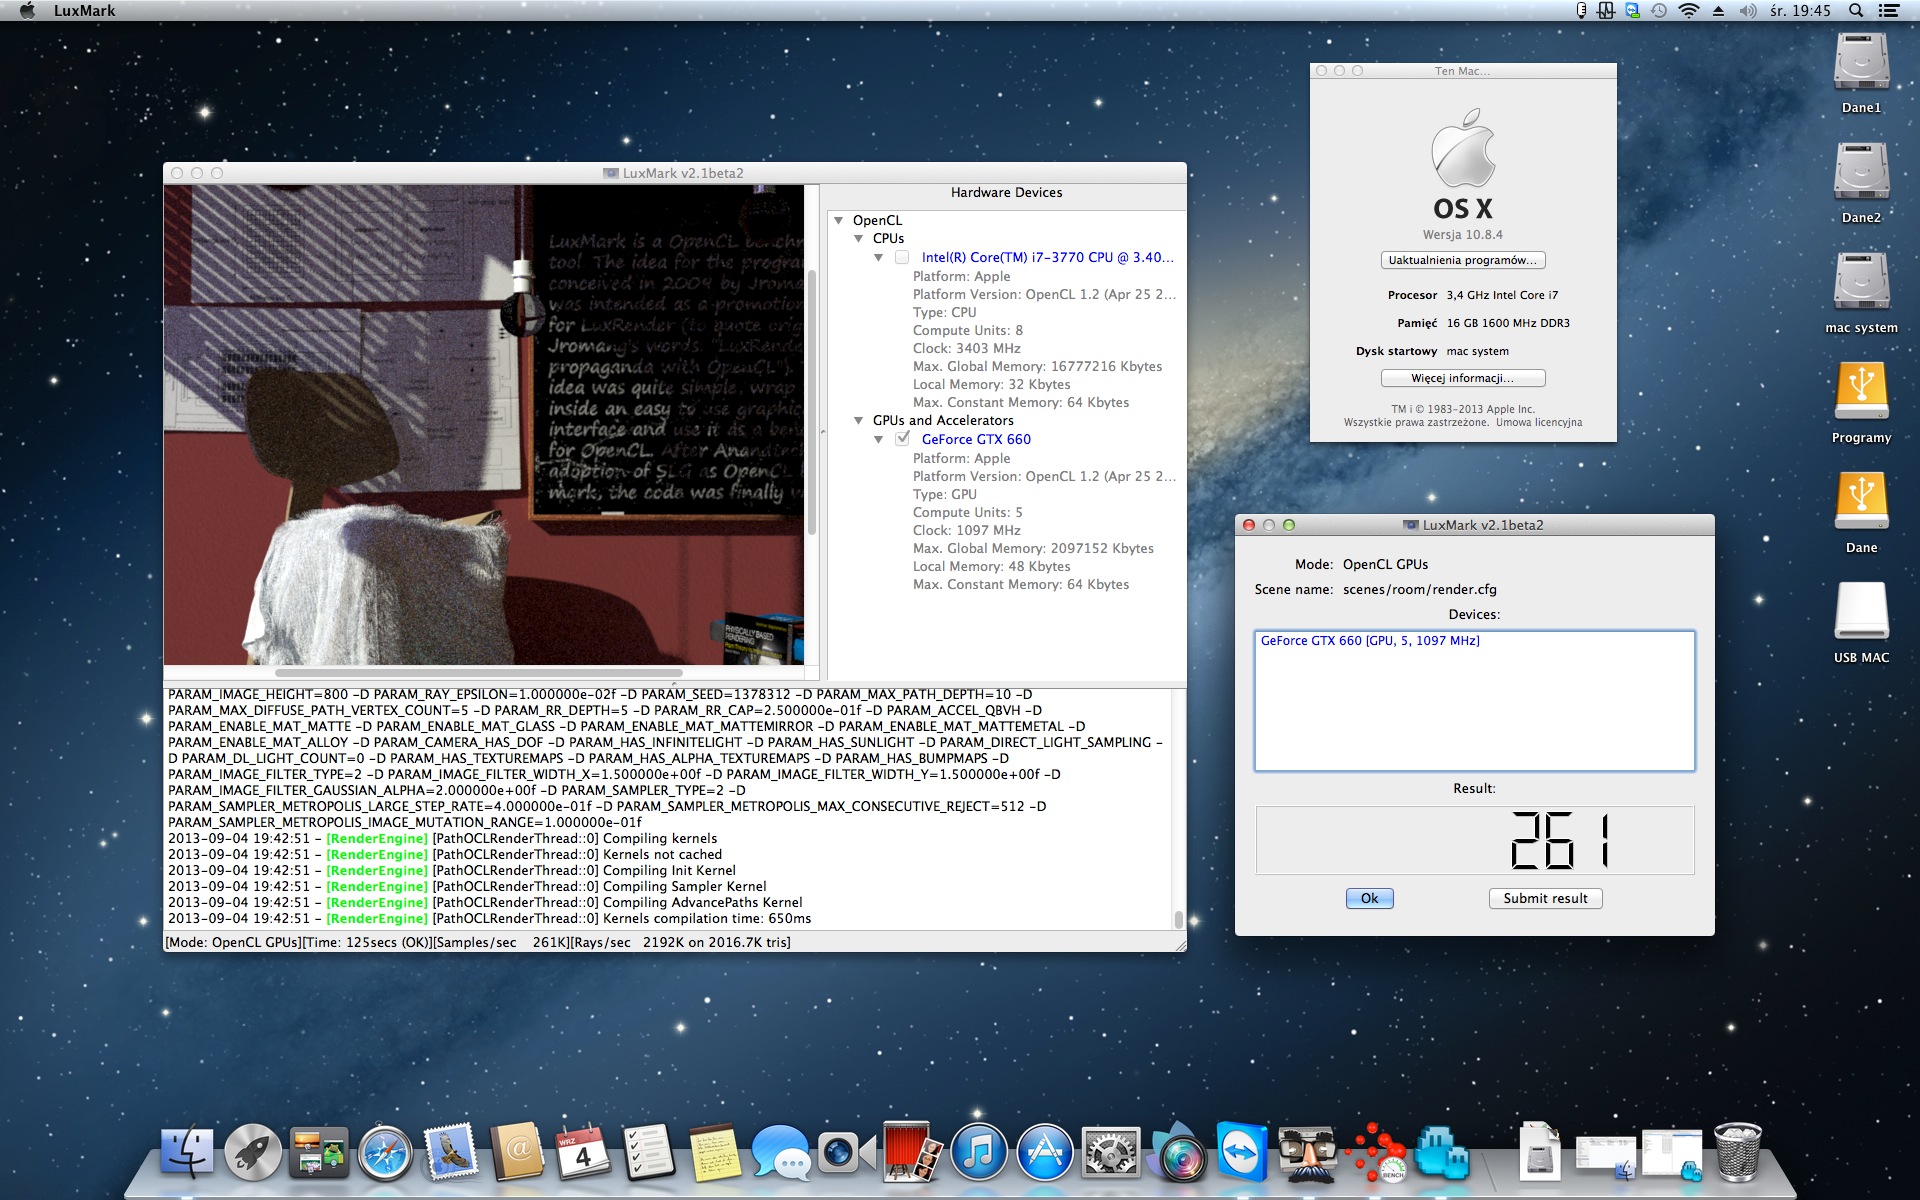Collapse the GPUs and Accelerators group
This screenshot has width=1920, height=1200.
[859, 420]
